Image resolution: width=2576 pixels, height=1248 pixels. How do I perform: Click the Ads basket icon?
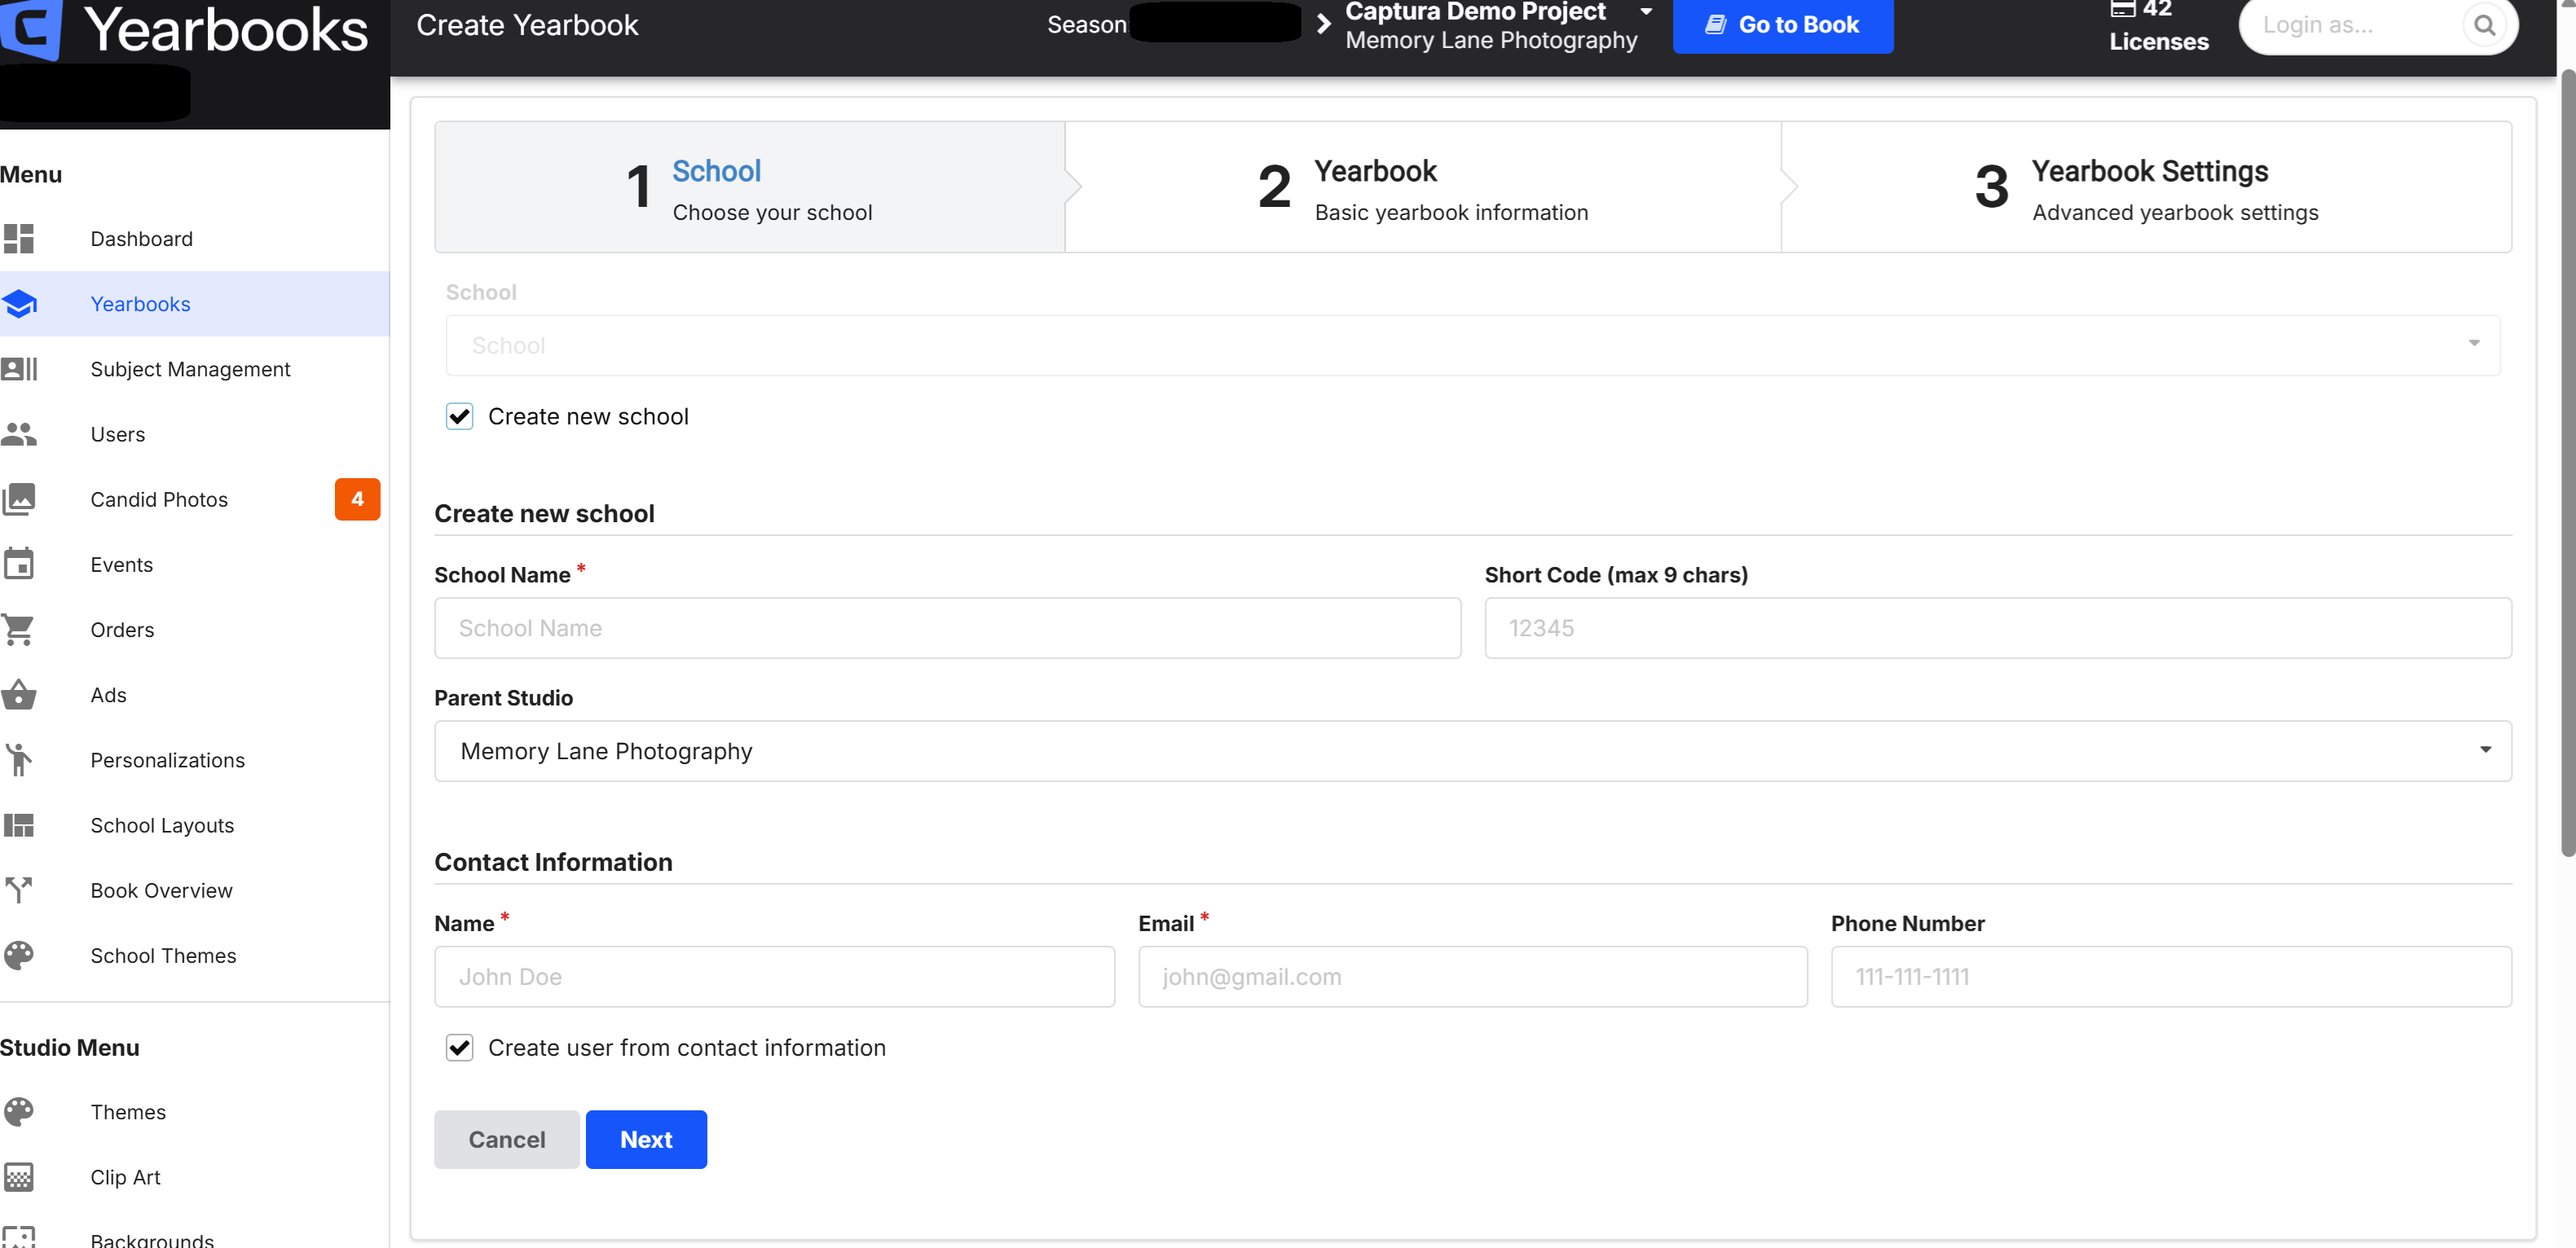[x=19, y=695]
